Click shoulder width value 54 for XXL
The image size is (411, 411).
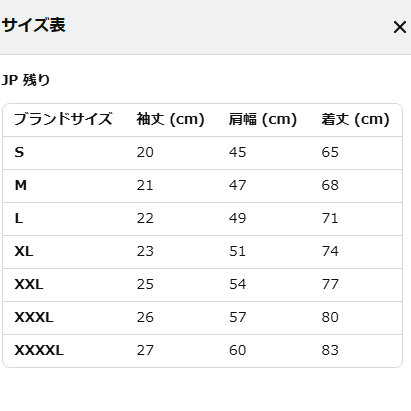pyautogui.click(x=237, y=284)
